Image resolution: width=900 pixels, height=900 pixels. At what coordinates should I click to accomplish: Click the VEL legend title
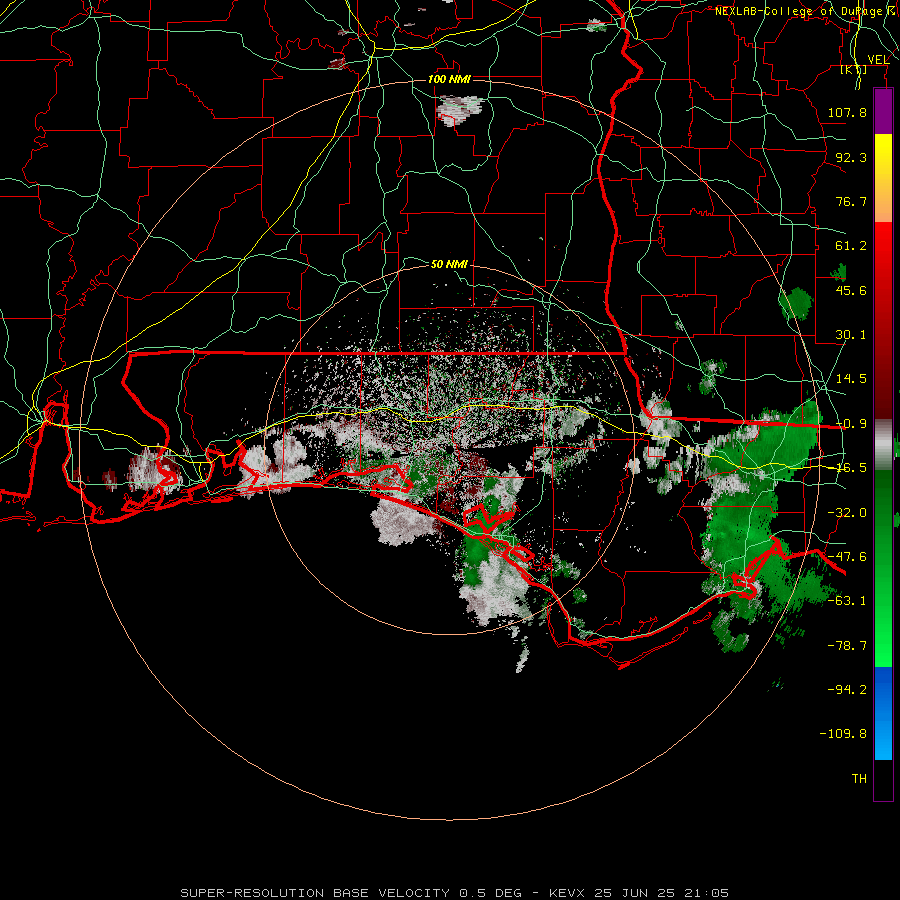[878, 60]
